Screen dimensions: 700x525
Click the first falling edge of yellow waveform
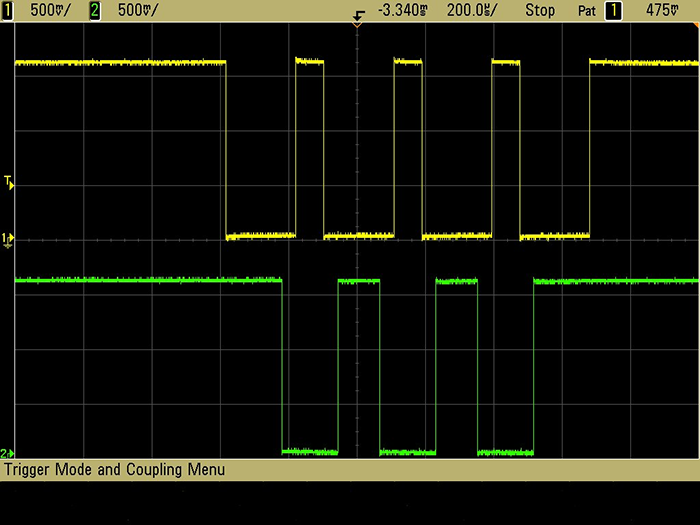pos(227,150)
